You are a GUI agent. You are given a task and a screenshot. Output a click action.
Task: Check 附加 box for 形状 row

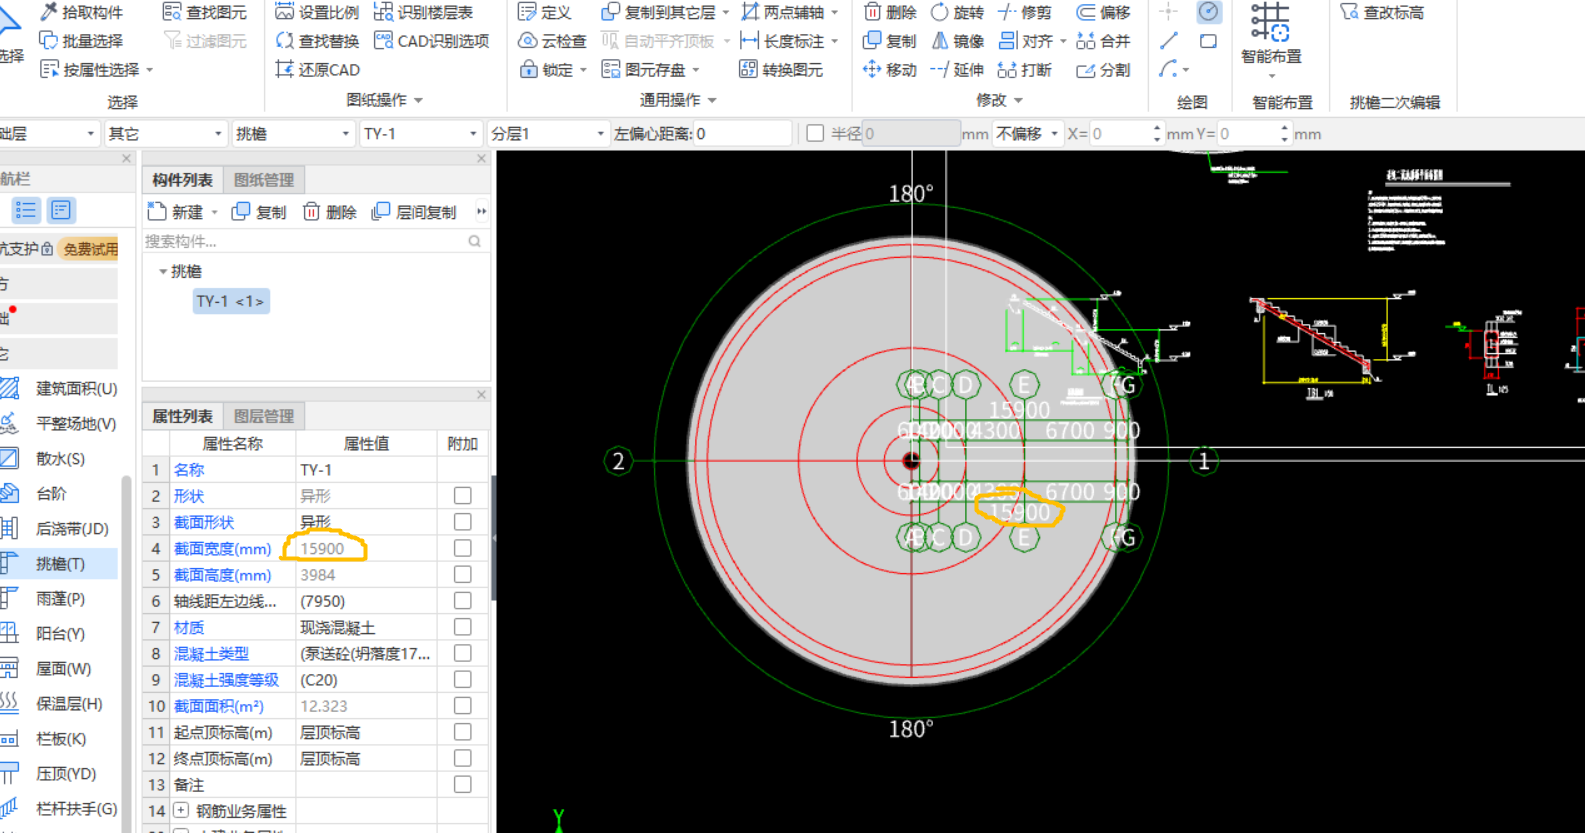[x=462, y=496]
